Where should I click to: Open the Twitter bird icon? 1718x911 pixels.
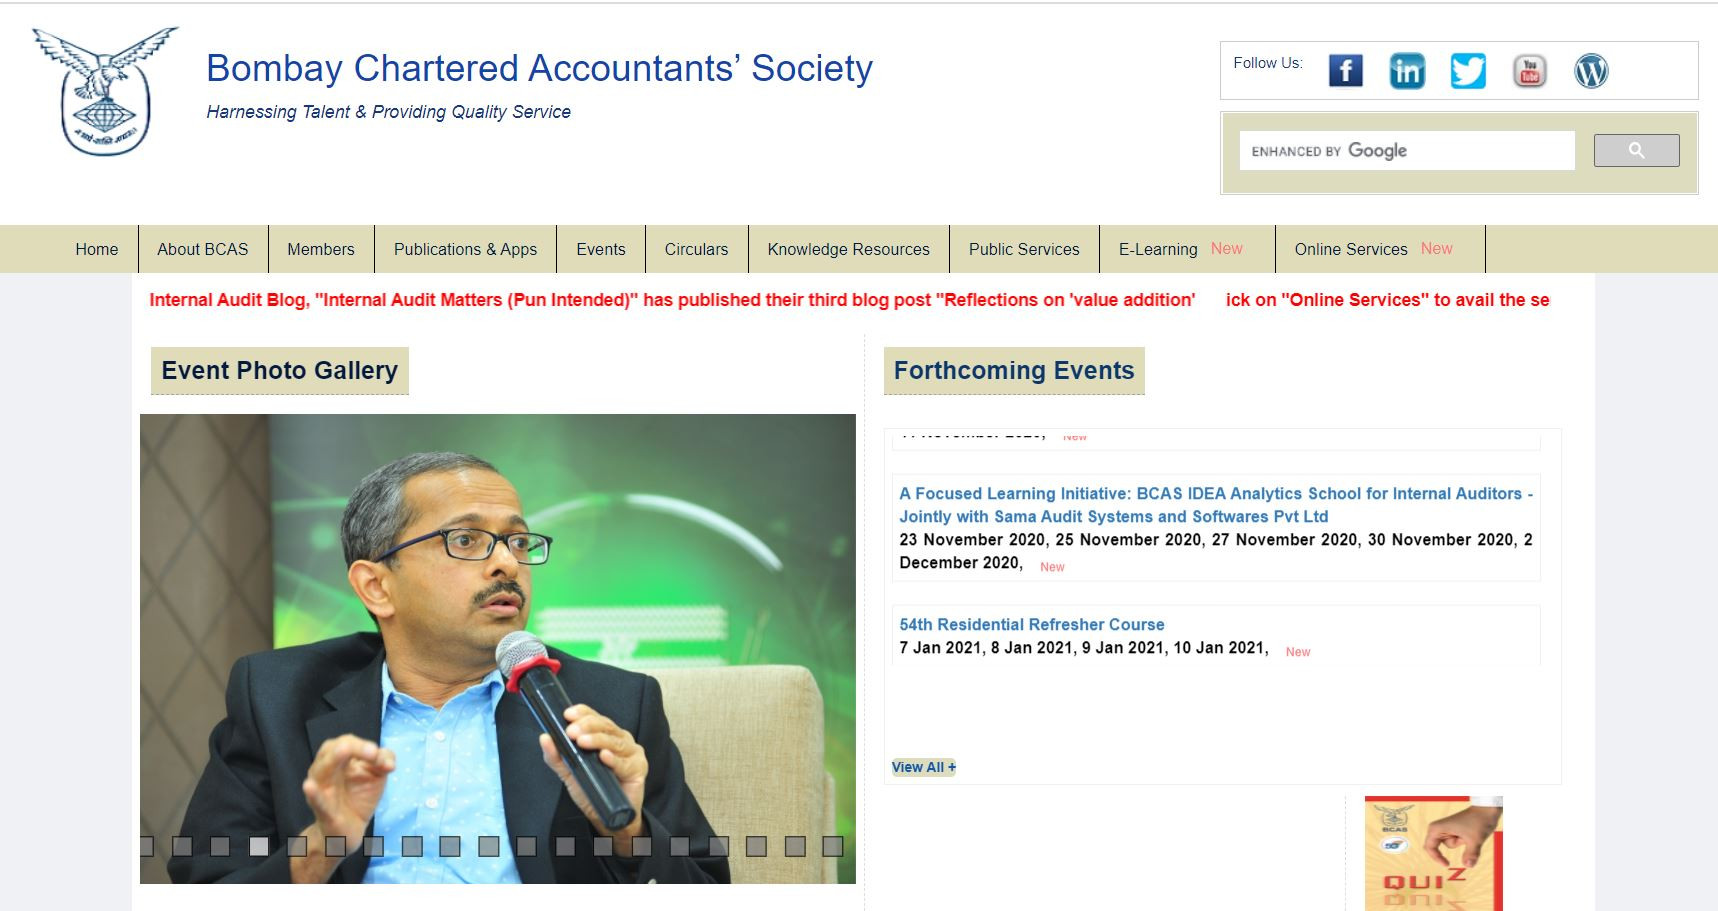click(1468, 71)
